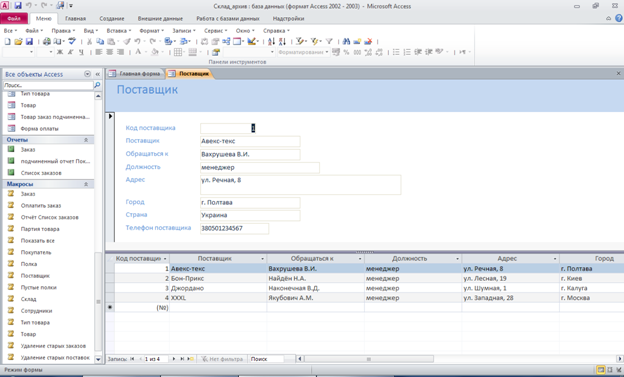The height and width of the screenshot is (377, 624).
Task: Open the Поставщик column filter dropdown
Action: pos(263,259)
